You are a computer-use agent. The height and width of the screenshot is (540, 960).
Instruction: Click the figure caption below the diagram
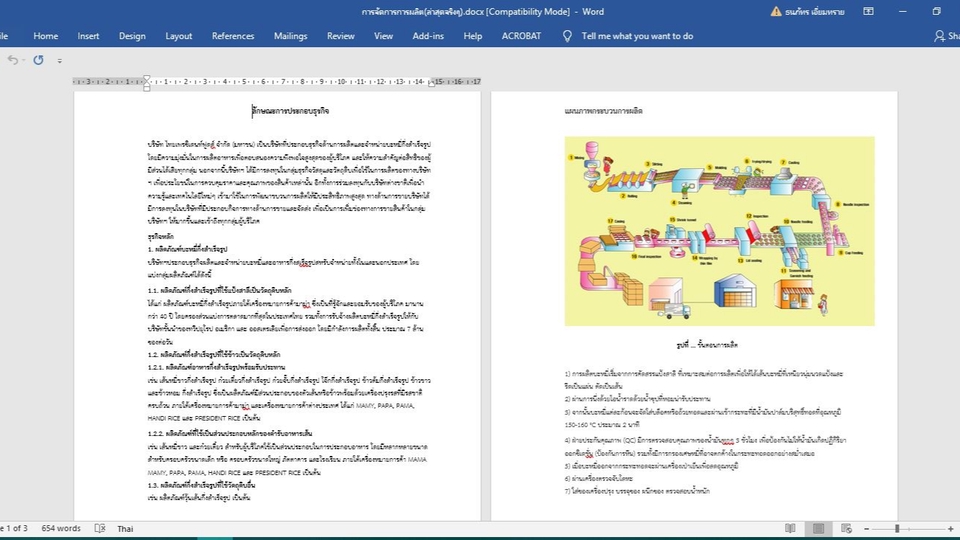pos(707,345)
